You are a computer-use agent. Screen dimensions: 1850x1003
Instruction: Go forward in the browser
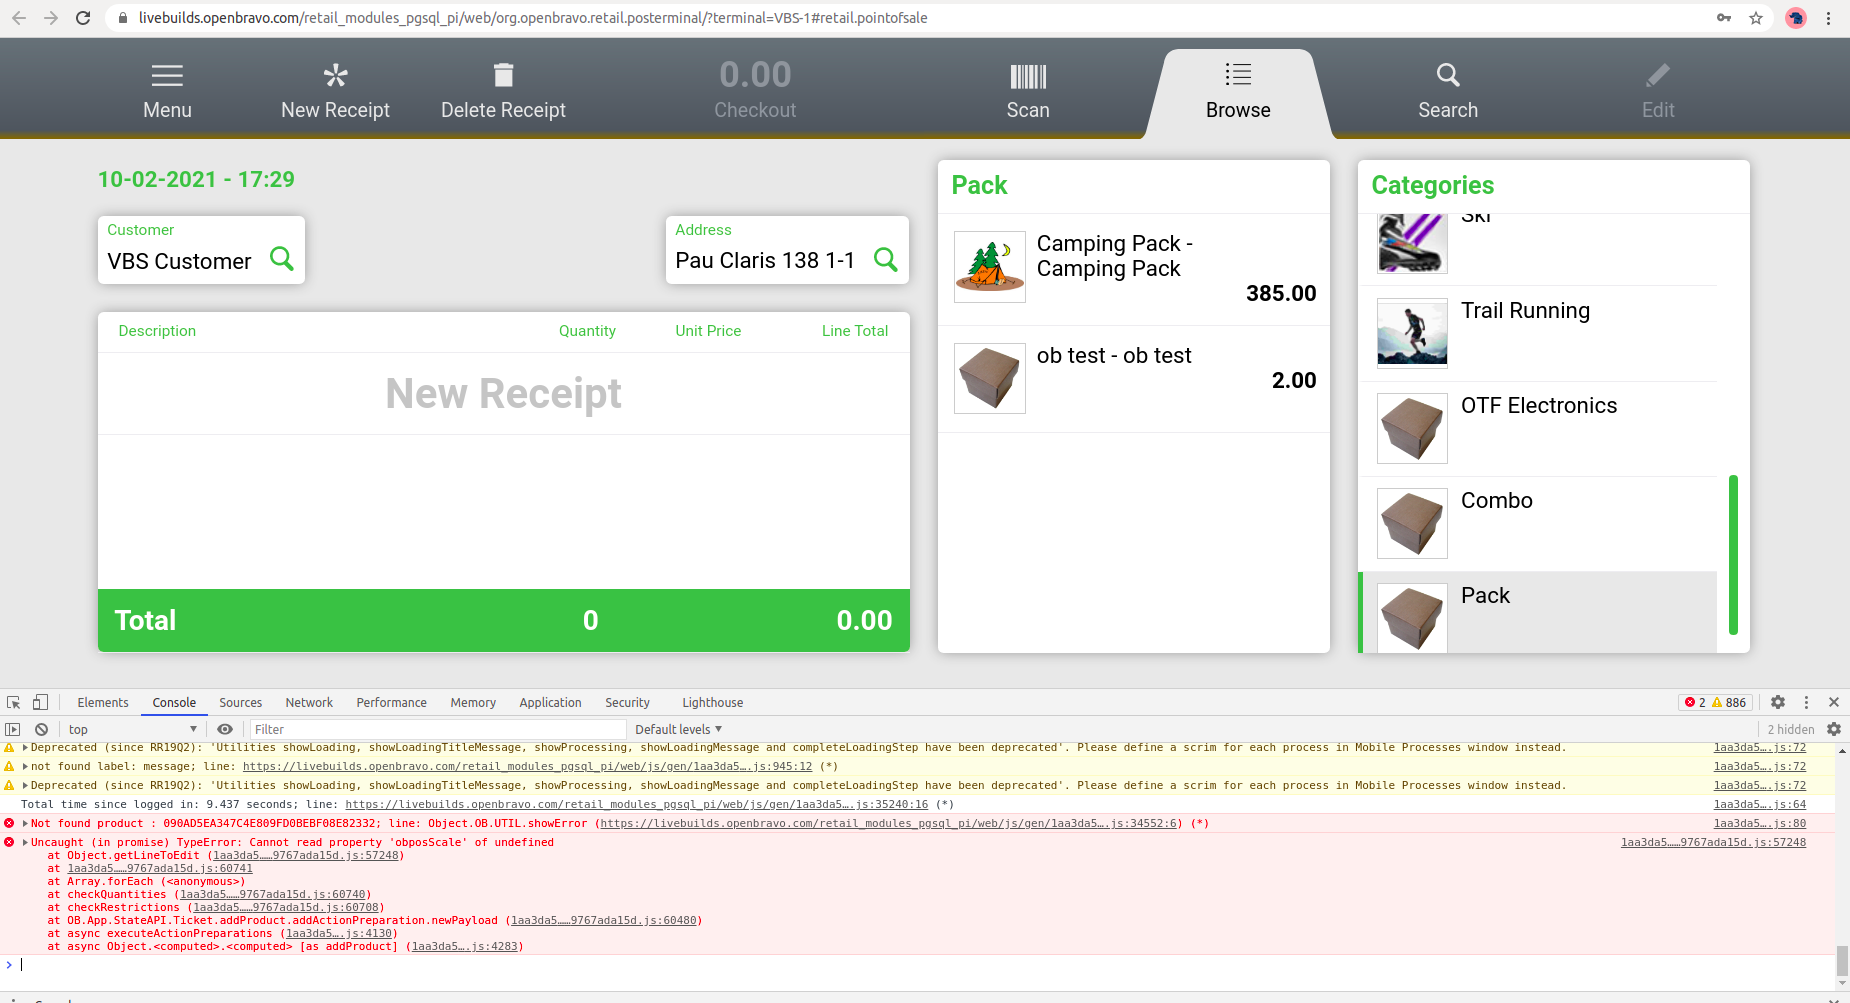[x=51, y=18]
